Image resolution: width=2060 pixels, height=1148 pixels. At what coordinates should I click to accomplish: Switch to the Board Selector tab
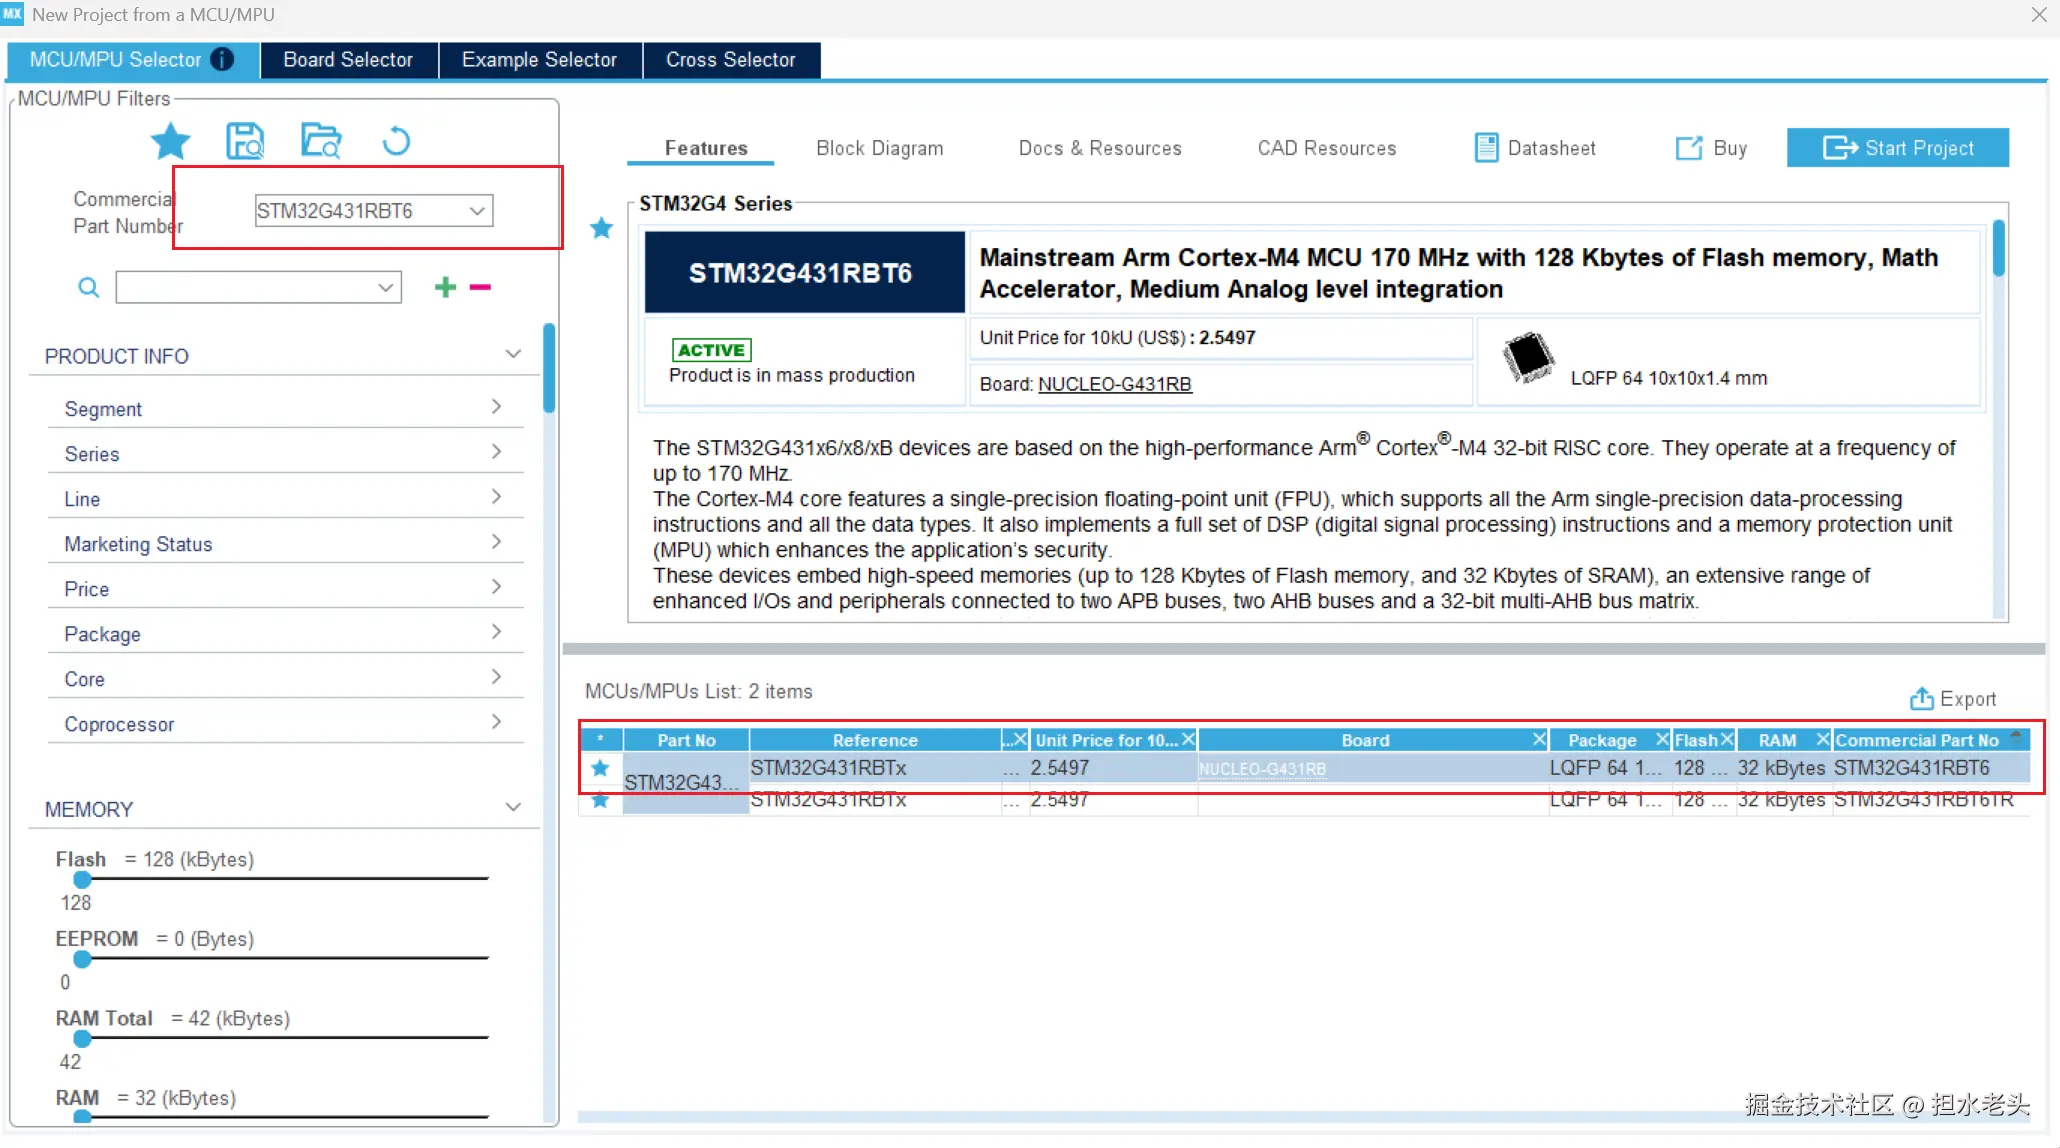(348, 60)
